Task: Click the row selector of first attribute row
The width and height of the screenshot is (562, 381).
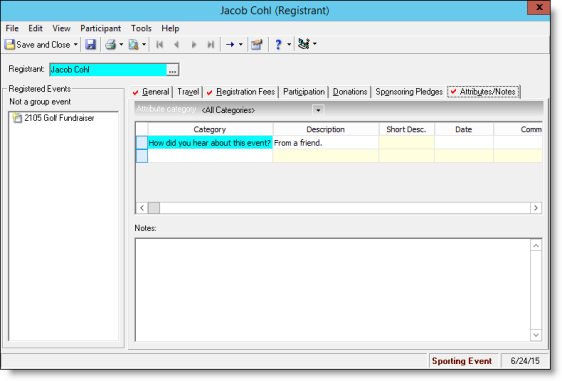Action: pyautogui.click(x=142, y=143)
